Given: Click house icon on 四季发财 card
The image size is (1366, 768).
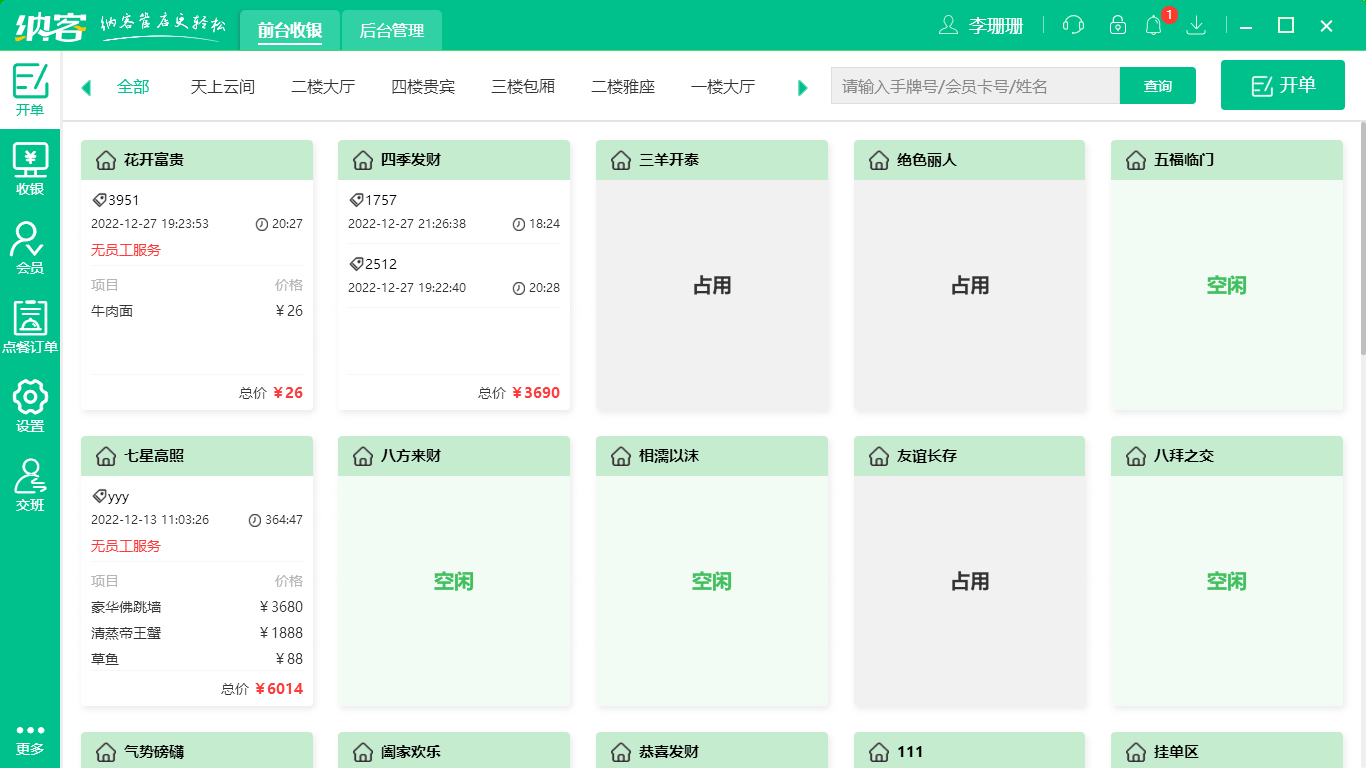Looking at the screenshot, I should point(362,160).
